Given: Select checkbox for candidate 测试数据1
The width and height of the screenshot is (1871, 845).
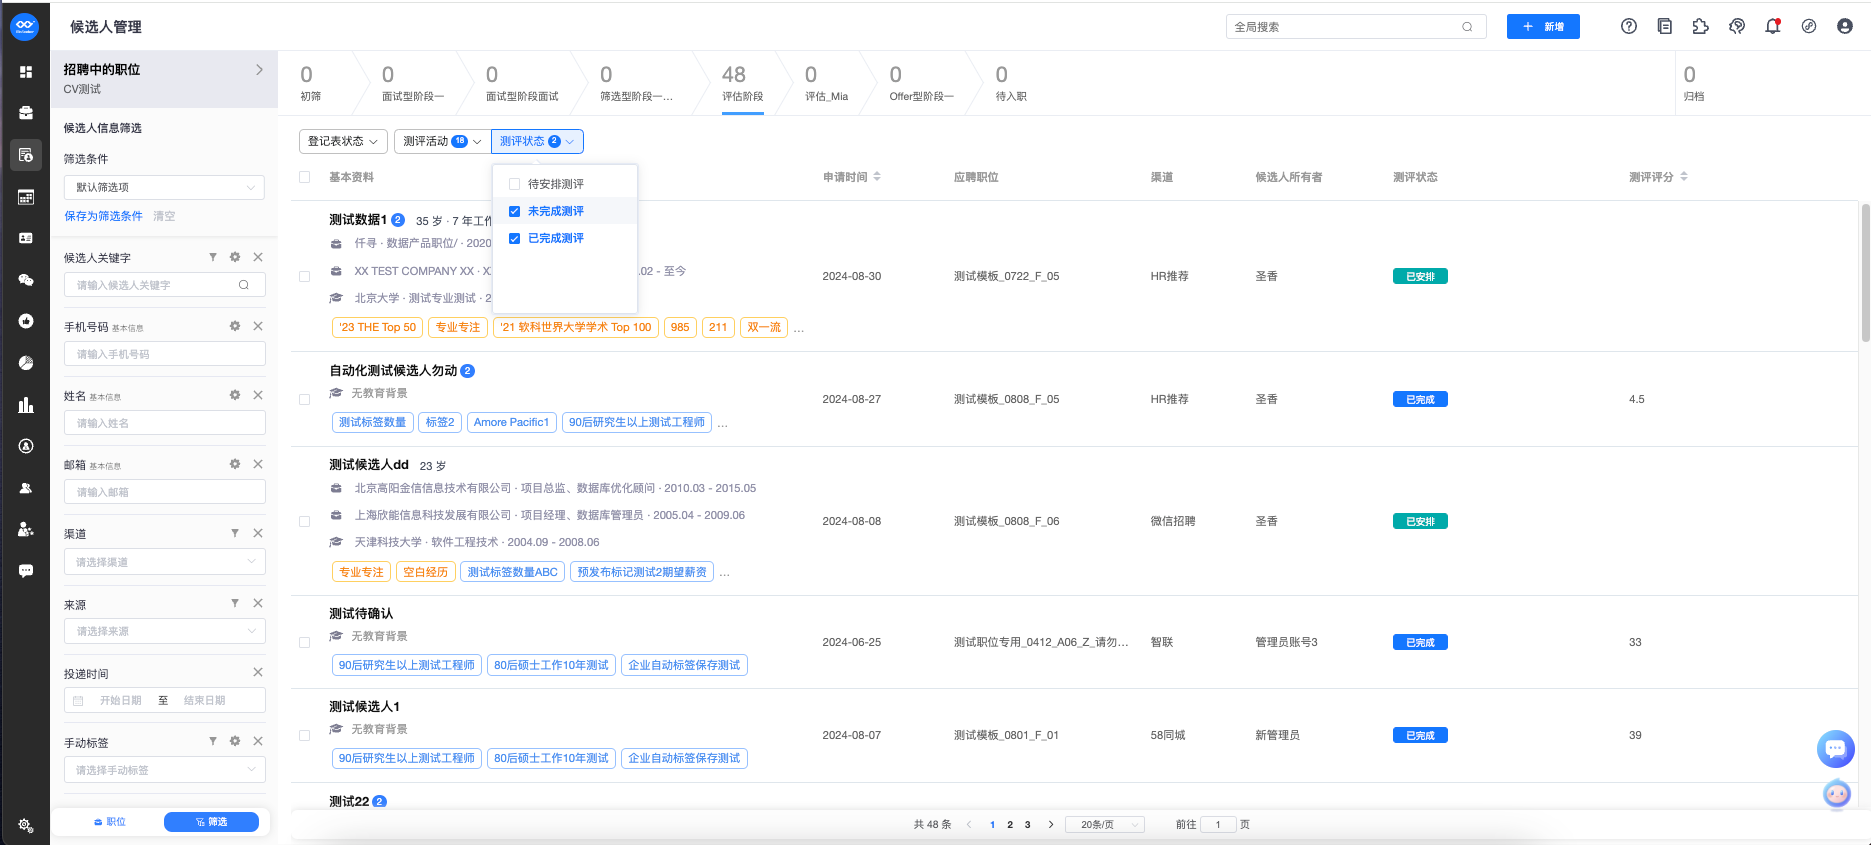Looking at the screenshot, I should click(304, 276).
